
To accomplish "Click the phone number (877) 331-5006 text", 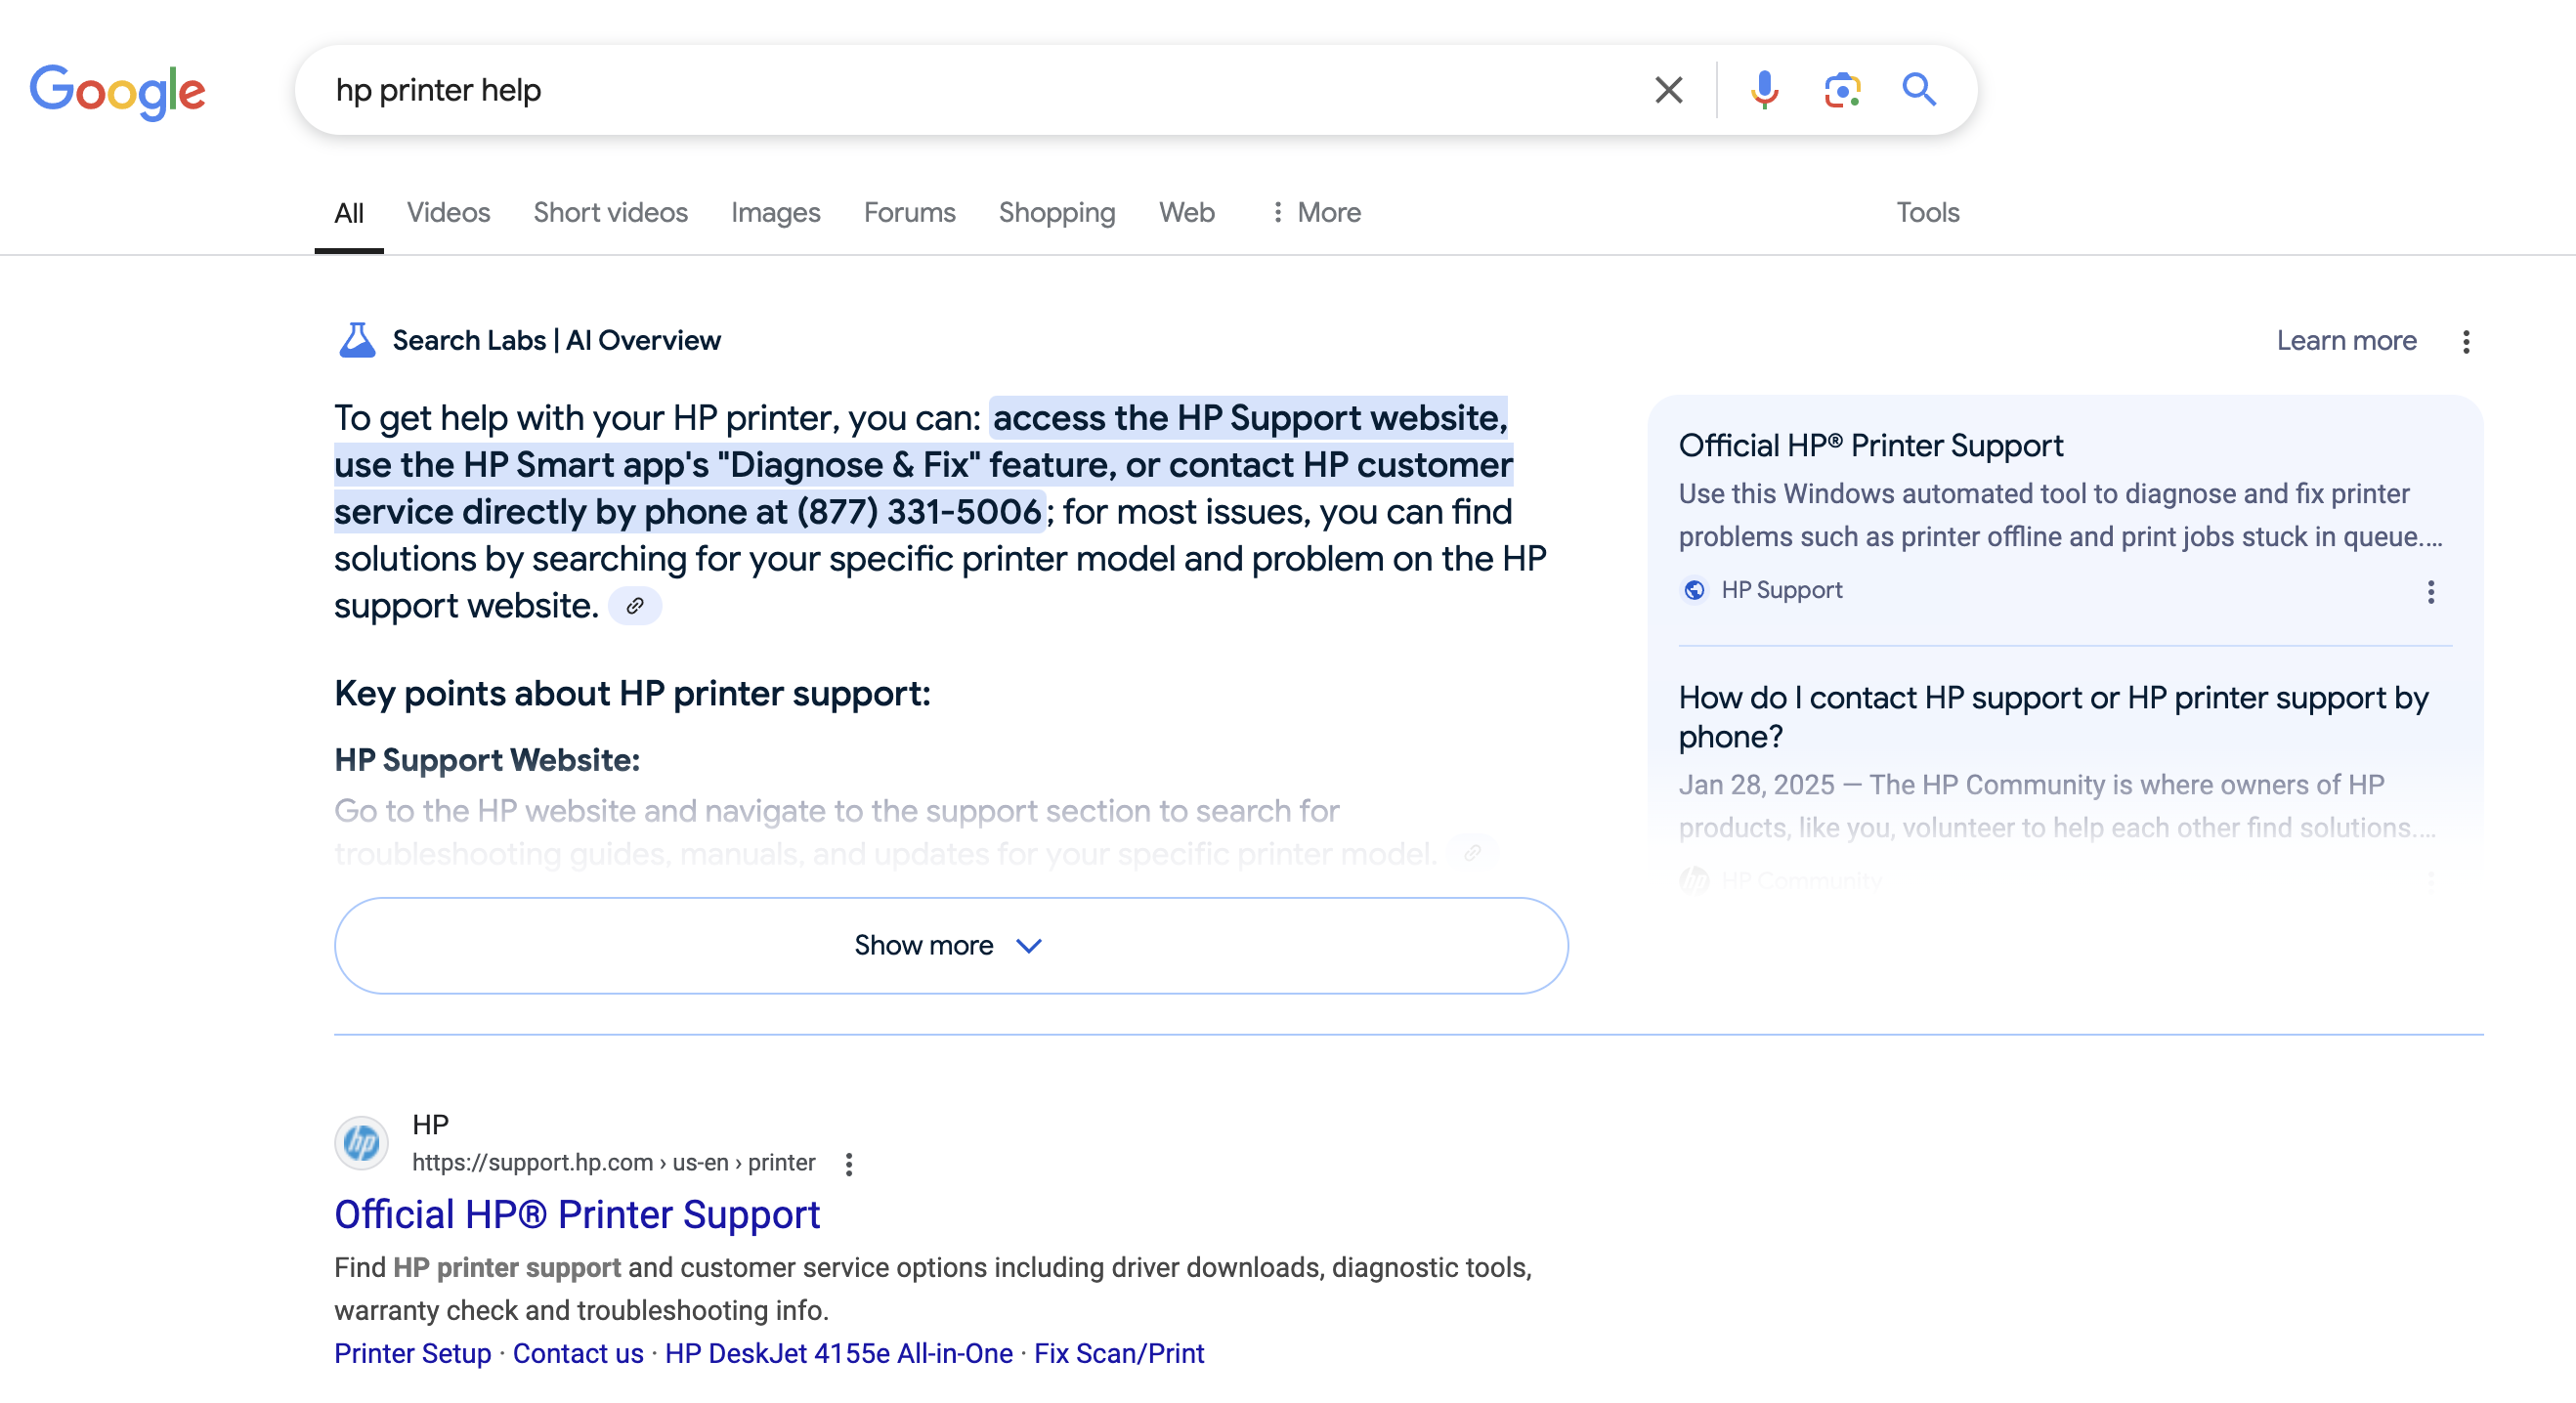I will [918, 512].
